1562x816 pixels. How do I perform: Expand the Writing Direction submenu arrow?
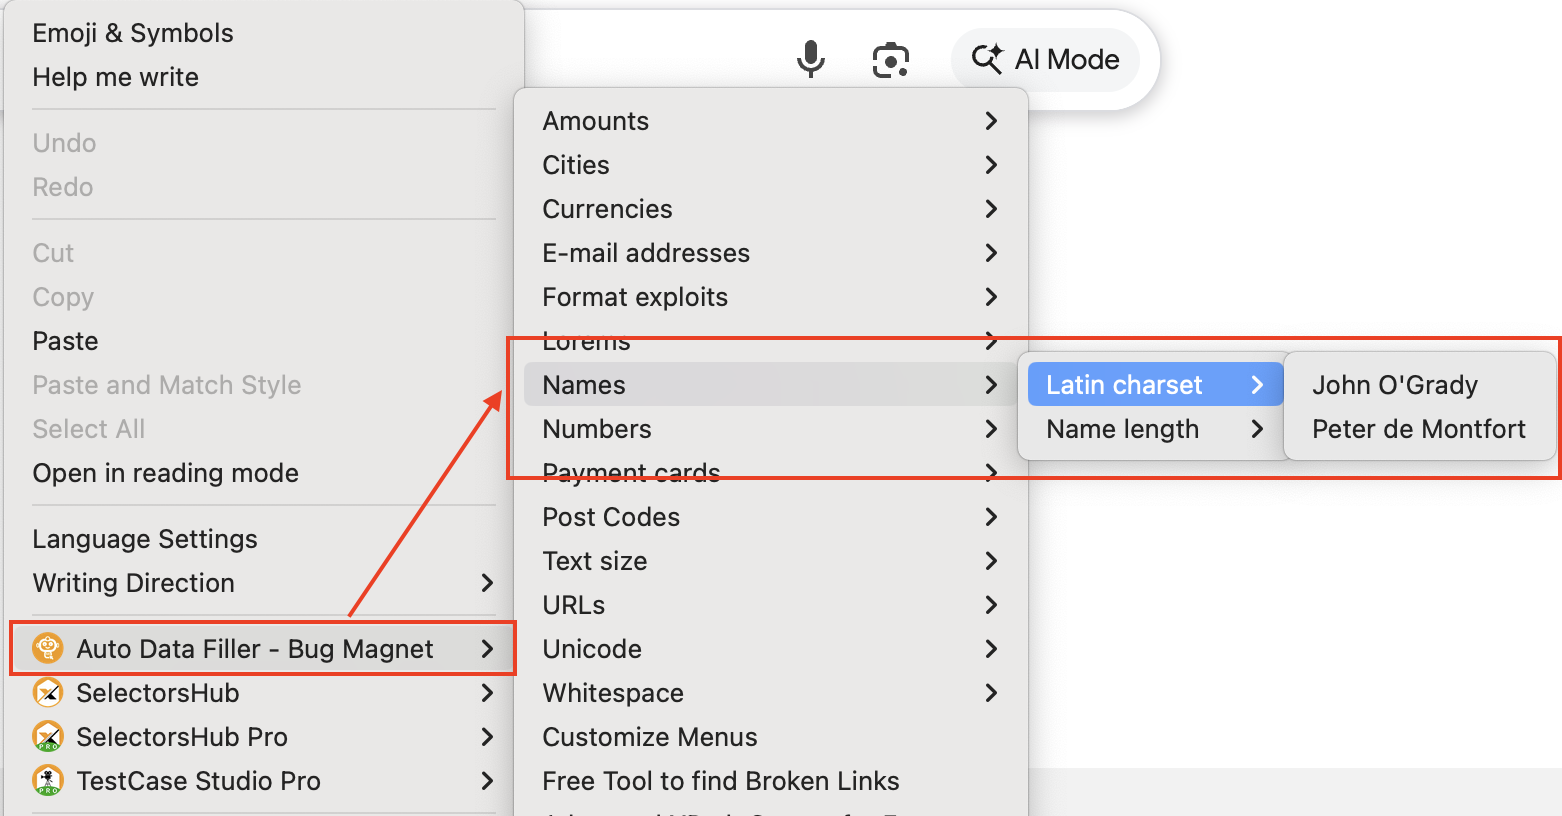pyautogui.click(x=487, y=583)
